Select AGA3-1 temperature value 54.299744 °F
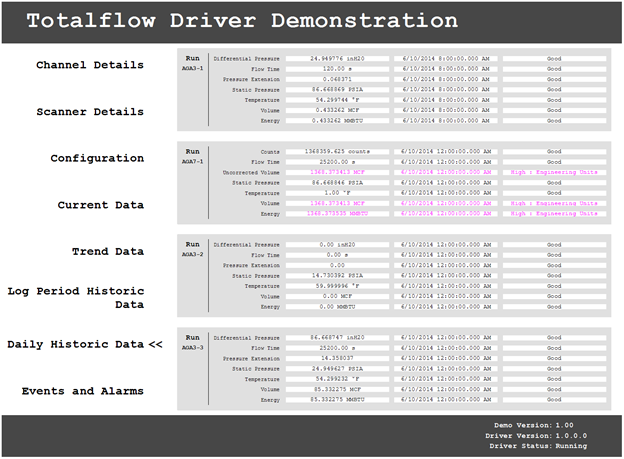The height and width of the screenshot is (459, 624). pos(337,100)
